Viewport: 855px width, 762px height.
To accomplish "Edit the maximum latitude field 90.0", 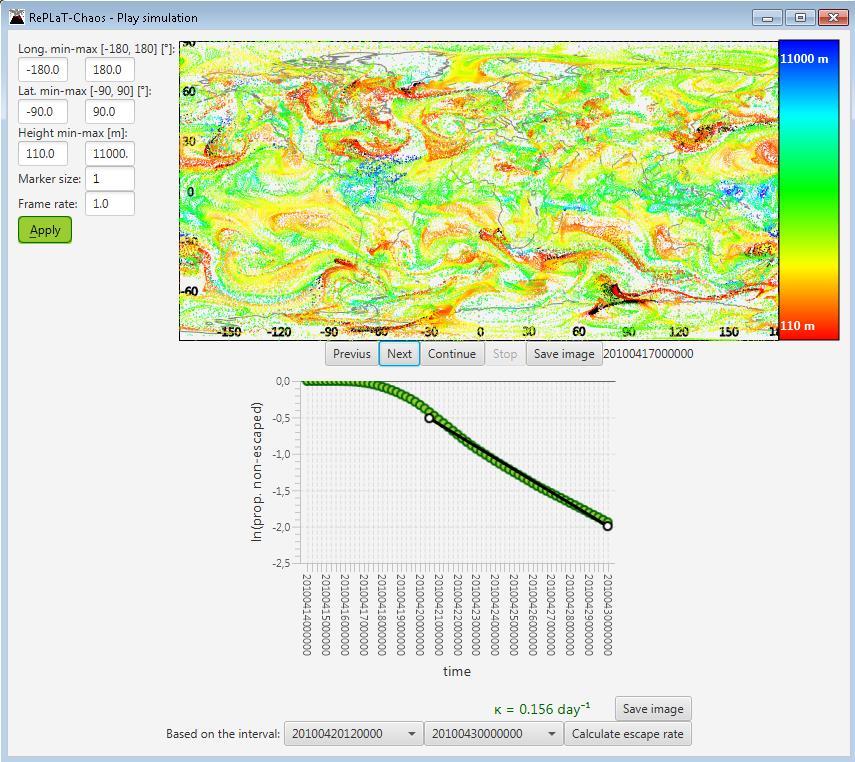I will coord(110,112).
